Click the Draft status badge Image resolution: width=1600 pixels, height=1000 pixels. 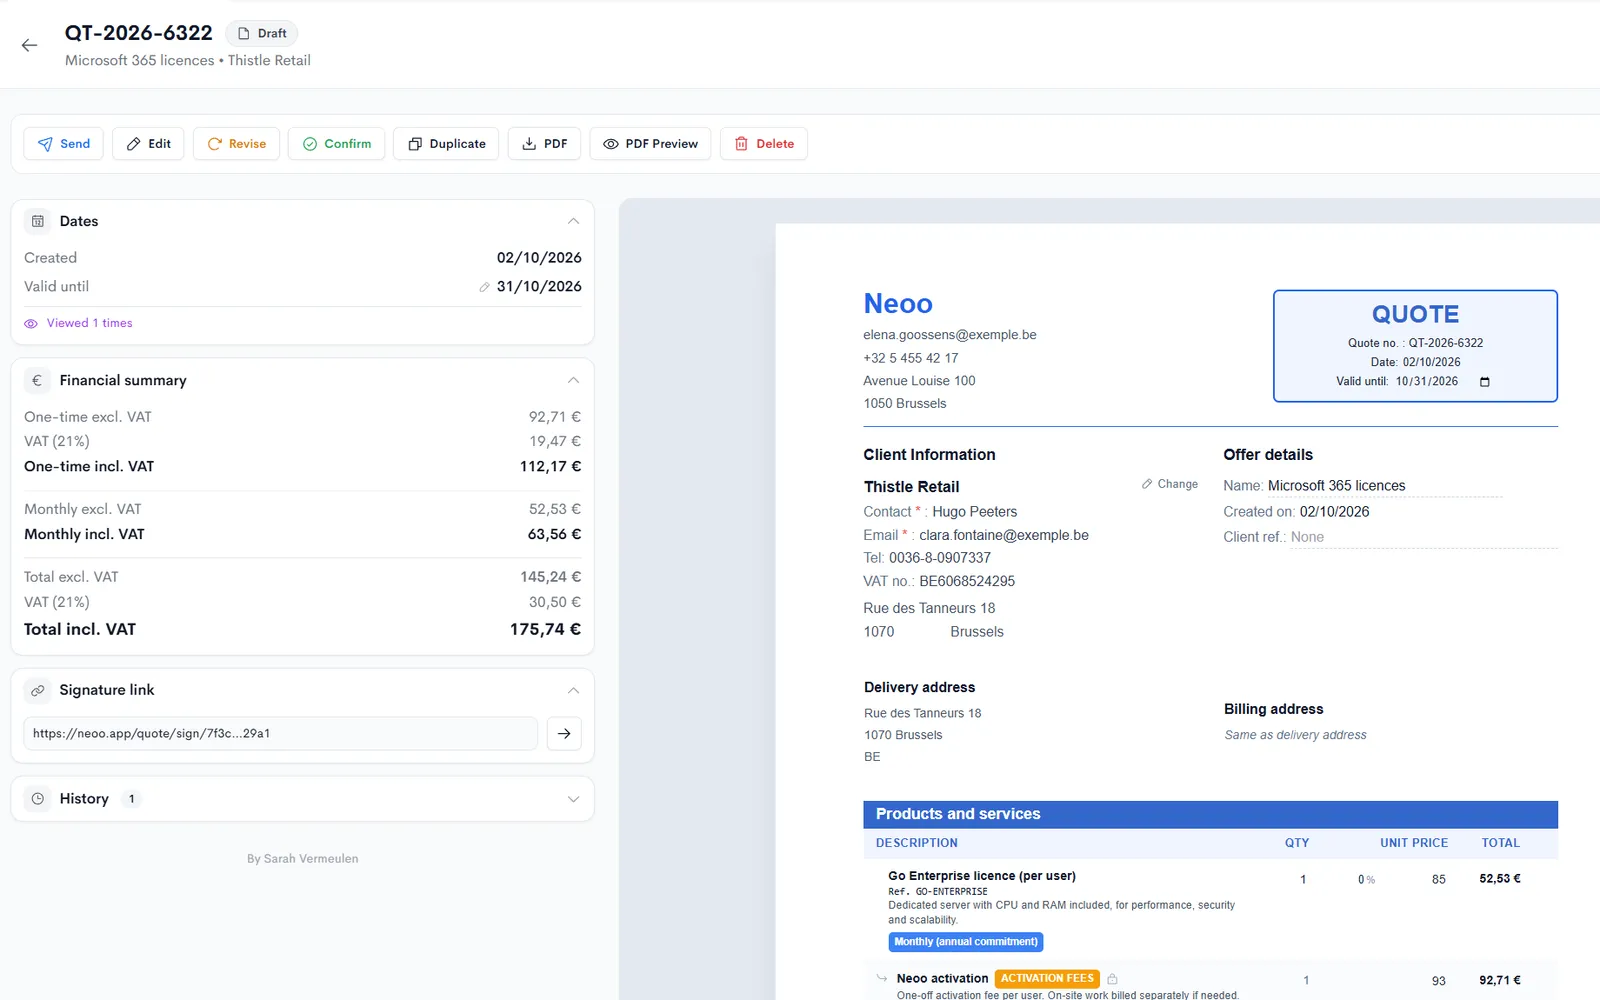pos(262,33)
